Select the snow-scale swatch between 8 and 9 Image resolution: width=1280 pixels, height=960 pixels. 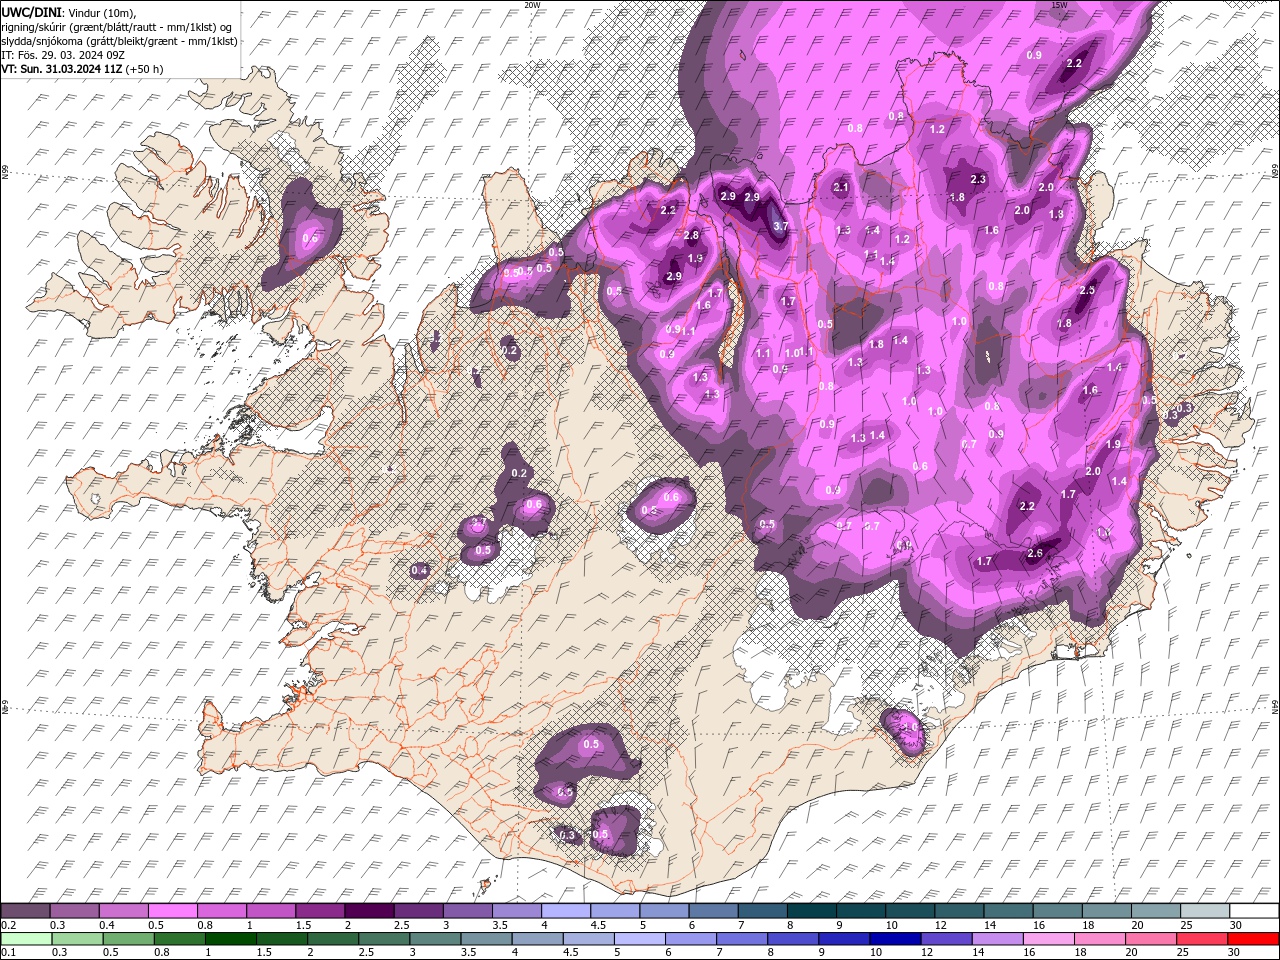[811, 911]
